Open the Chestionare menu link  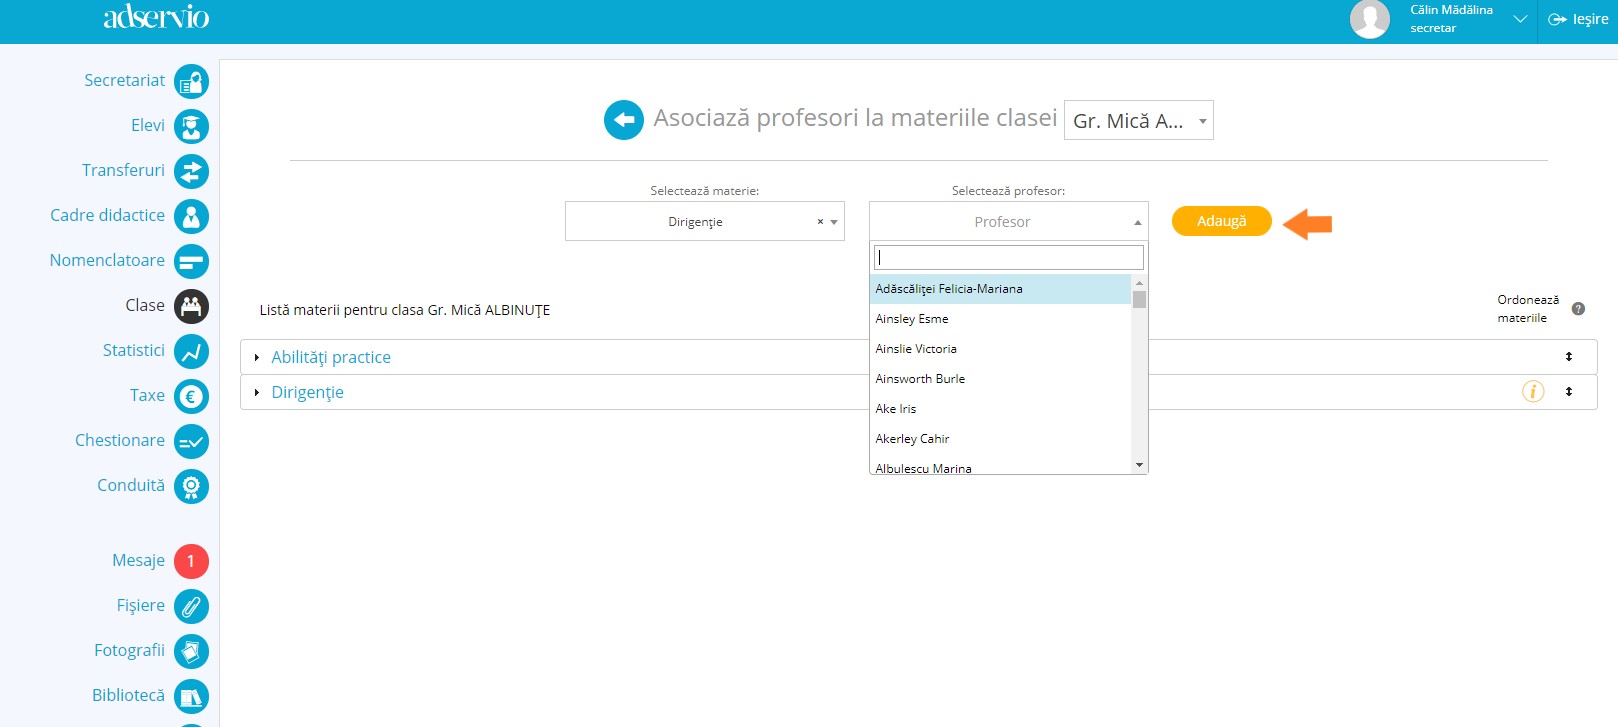pos(120,440)
